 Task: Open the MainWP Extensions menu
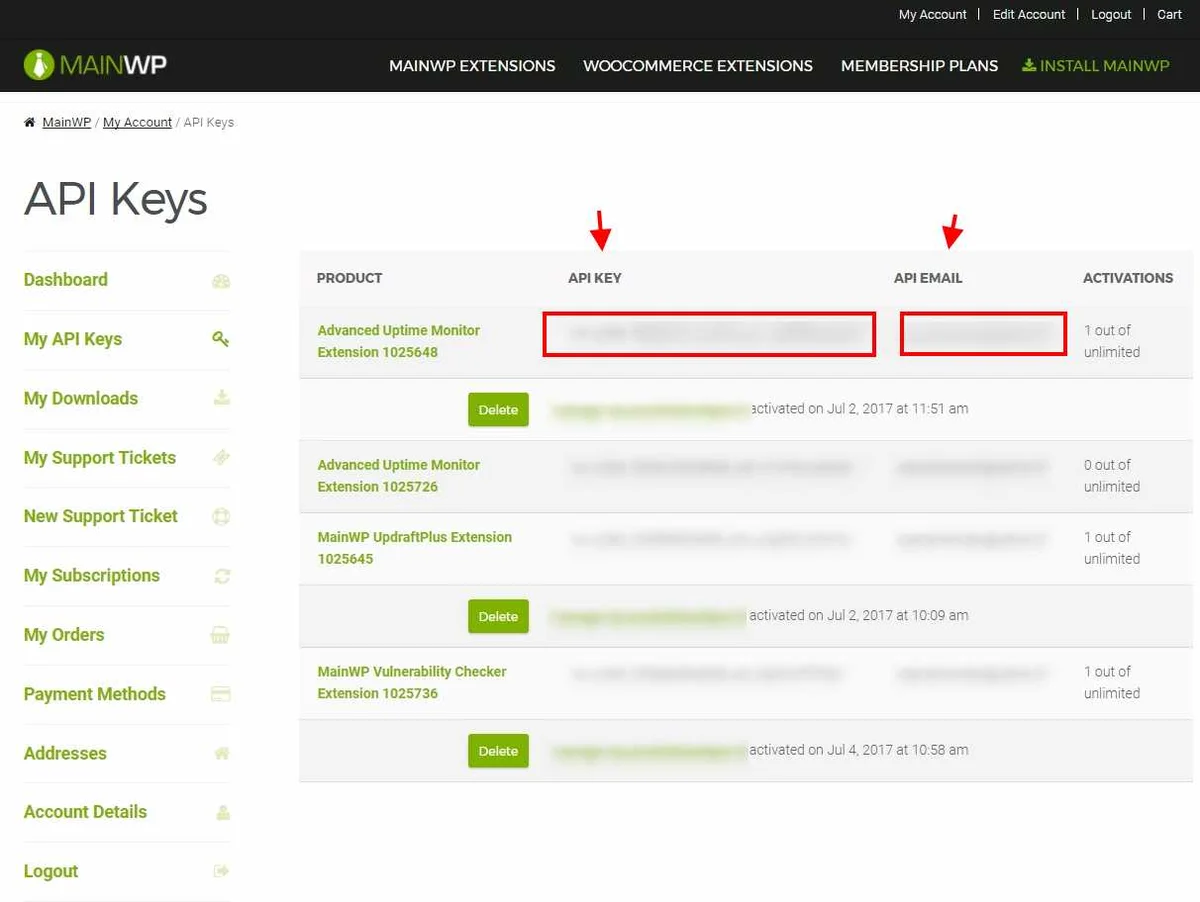pyautogui.click(x=472, y=66)
